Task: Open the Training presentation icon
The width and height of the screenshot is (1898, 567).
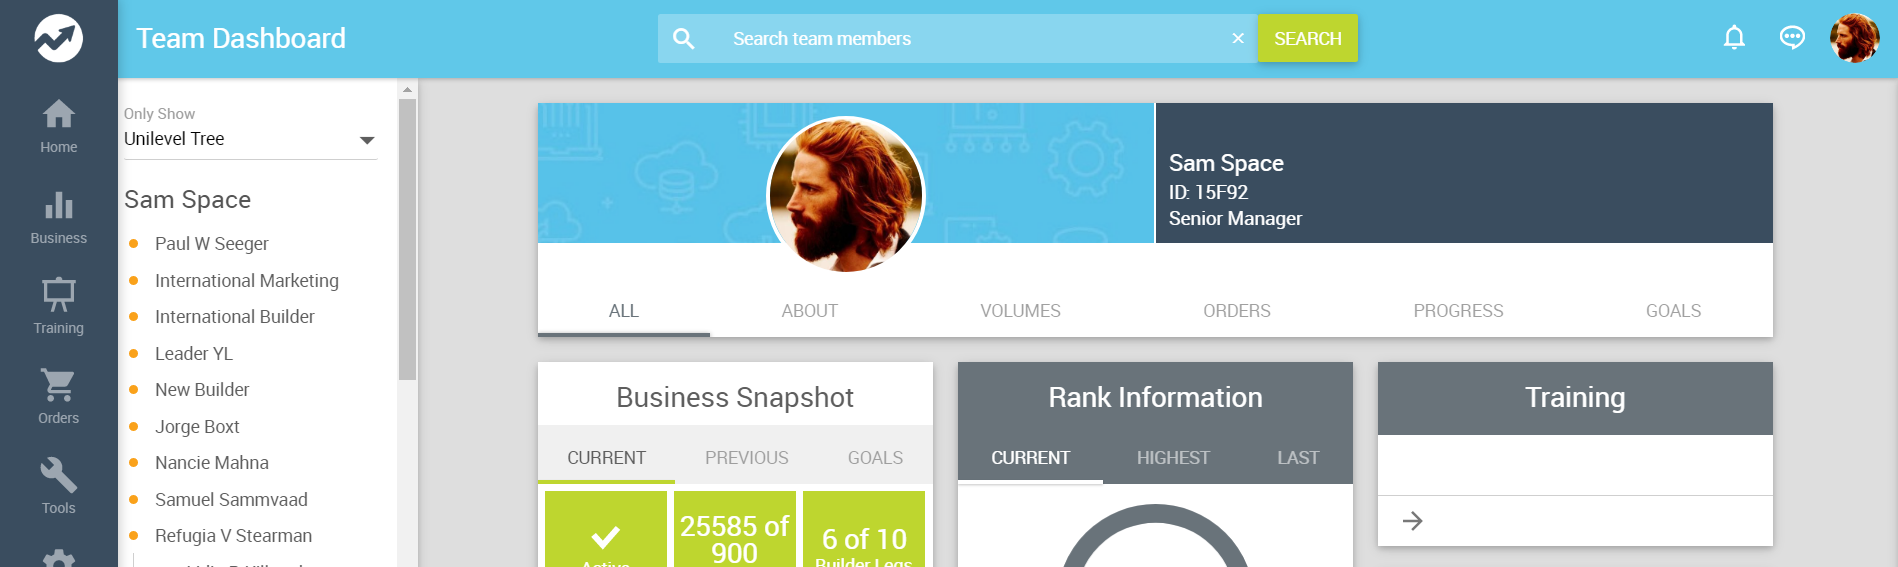Action: point(58,296)
